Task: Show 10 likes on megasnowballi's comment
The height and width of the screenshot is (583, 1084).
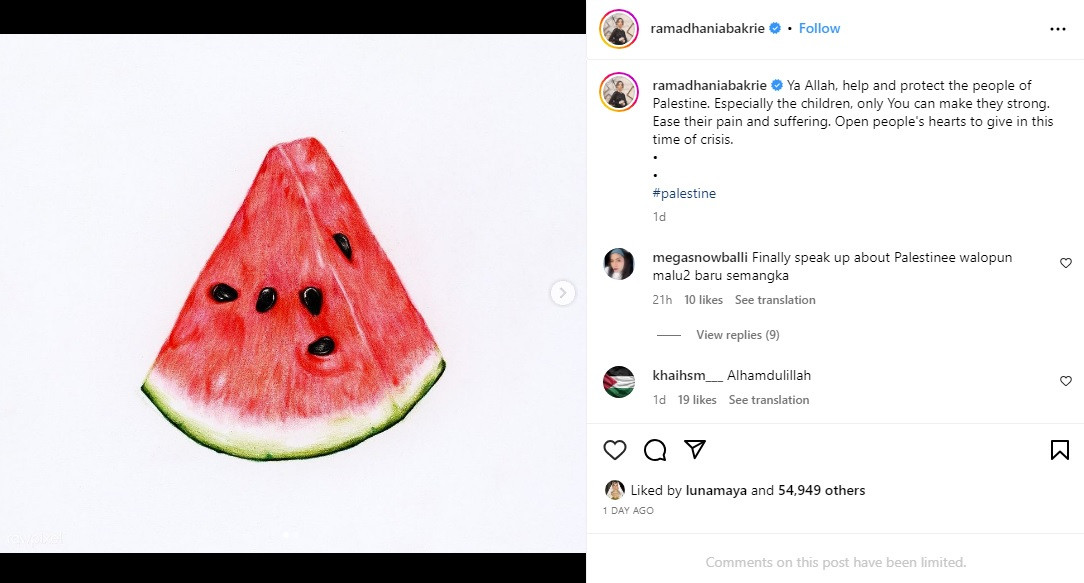Action: coord(703,300)
